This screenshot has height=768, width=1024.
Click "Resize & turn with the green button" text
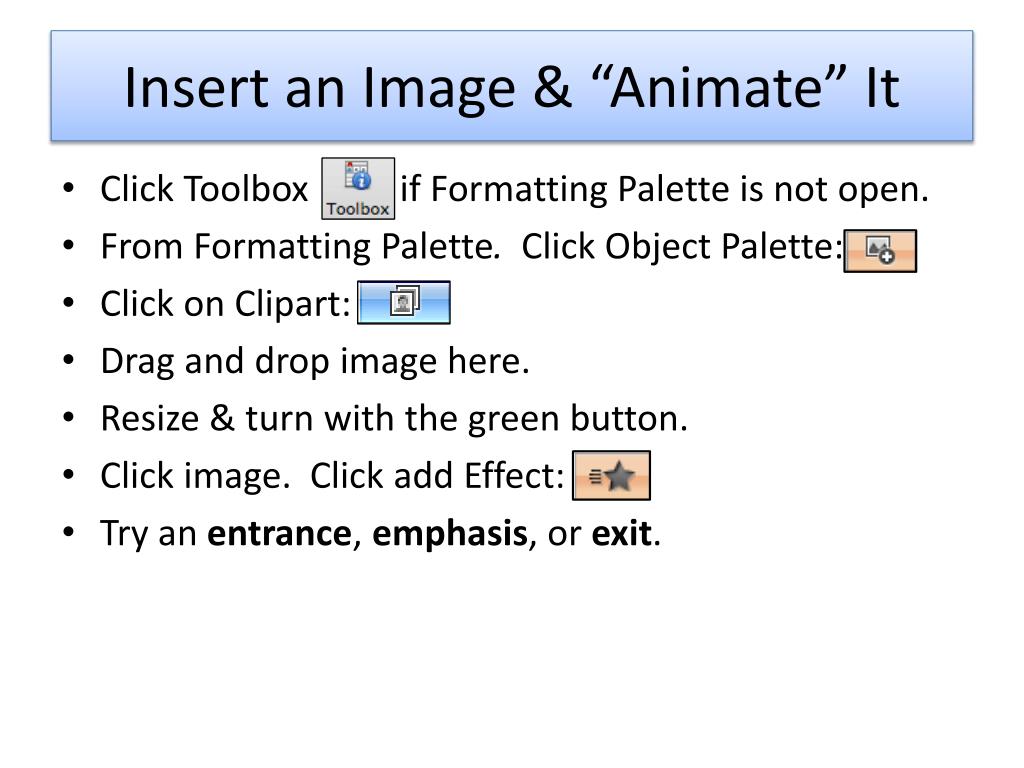pos(394,418)
